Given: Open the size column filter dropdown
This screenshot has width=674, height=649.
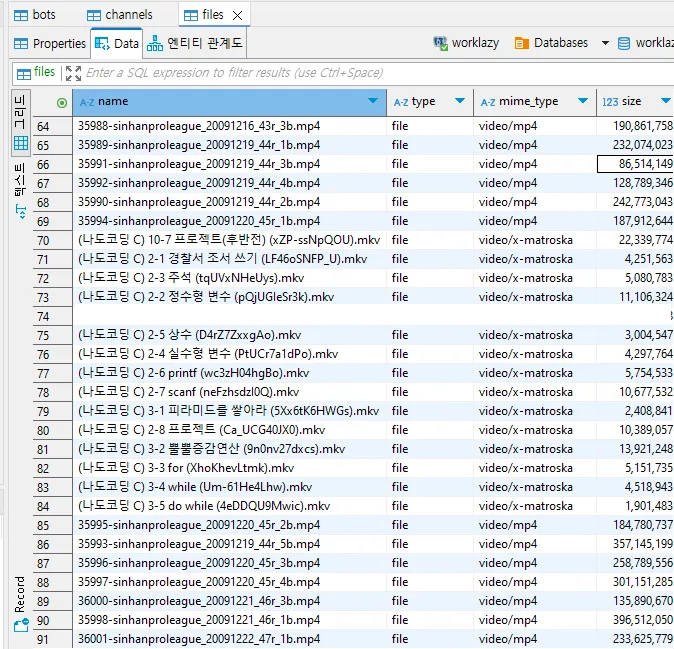Looking at the screenshot, I should [666, 101].
